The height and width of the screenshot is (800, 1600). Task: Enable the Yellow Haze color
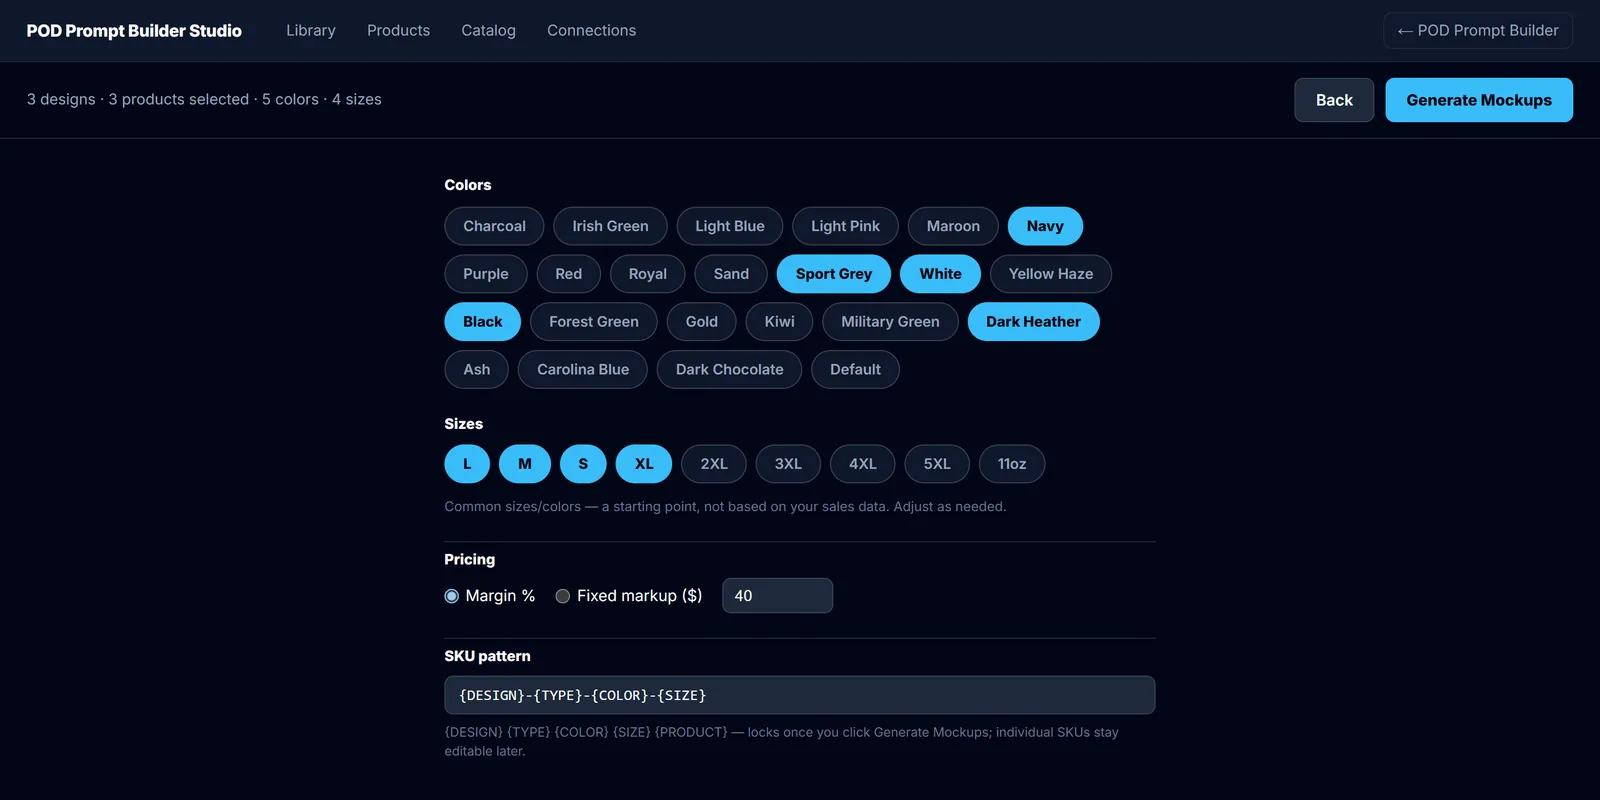(x=1051, y=274)
